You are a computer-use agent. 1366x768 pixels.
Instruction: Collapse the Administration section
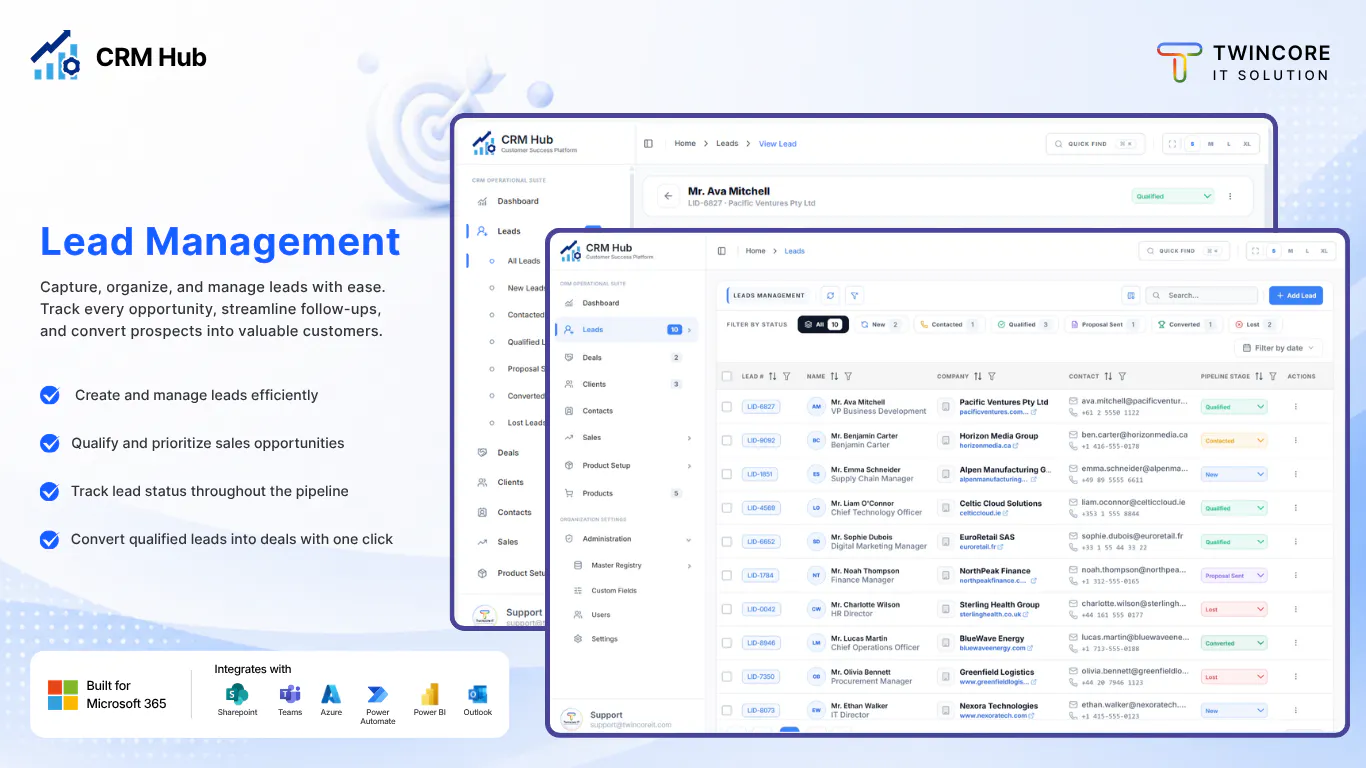point(689,540)
